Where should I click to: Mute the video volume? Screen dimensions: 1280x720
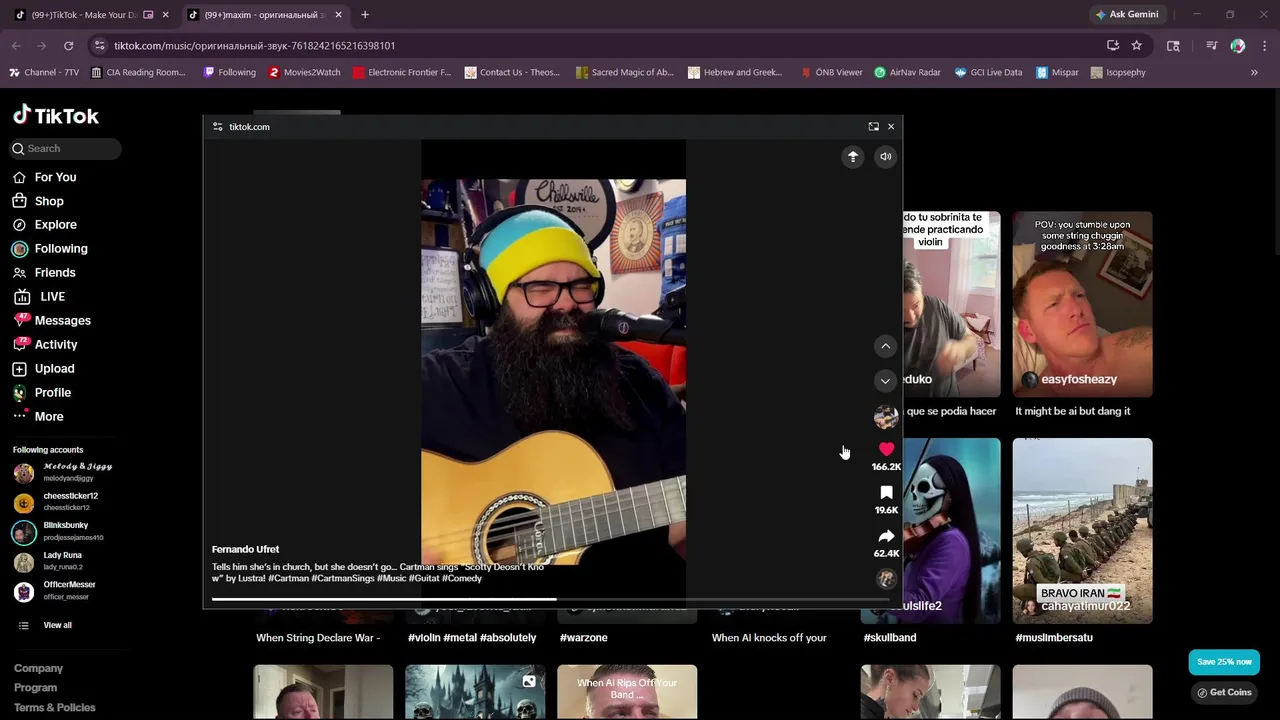885,156
